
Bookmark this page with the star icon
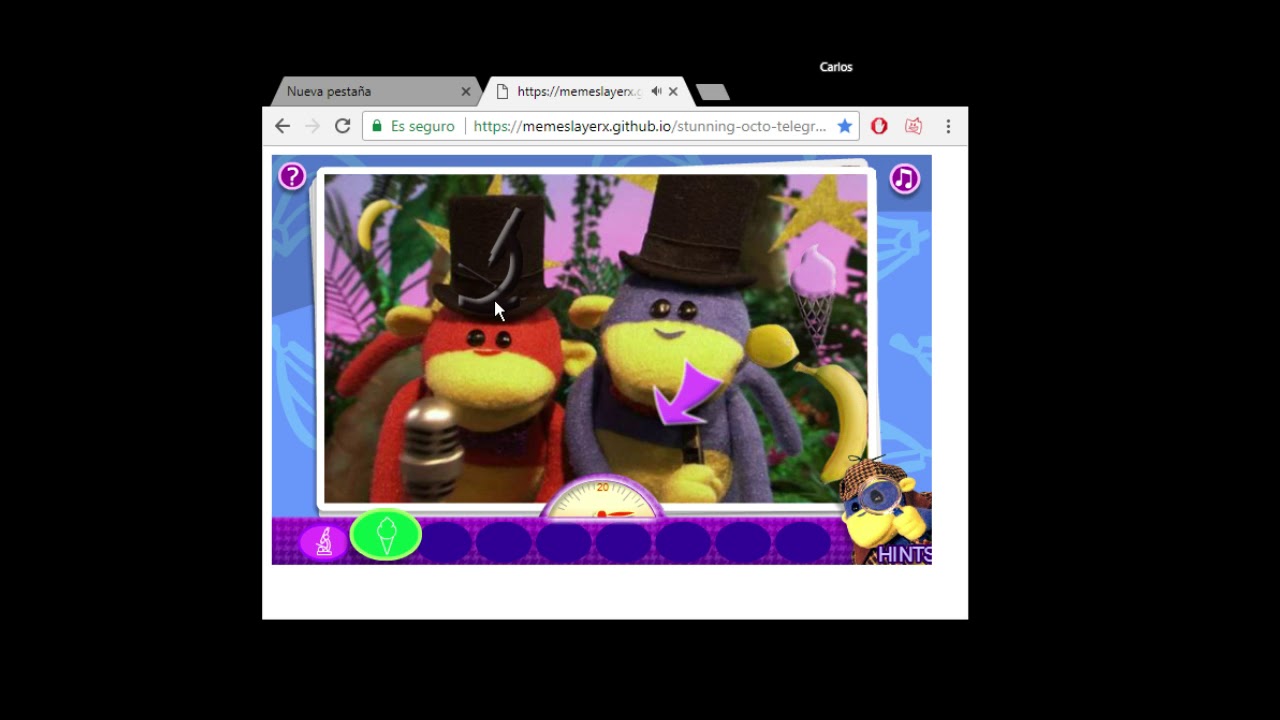pos(844,126)
